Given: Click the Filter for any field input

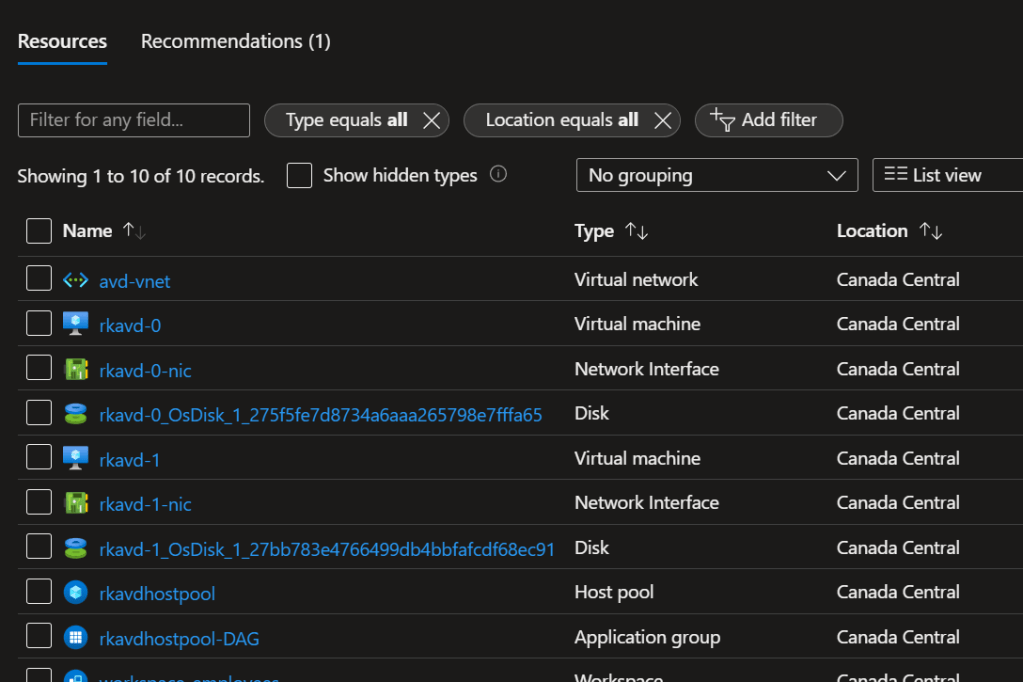Looking at the screenshot, I should pos(133,120).
